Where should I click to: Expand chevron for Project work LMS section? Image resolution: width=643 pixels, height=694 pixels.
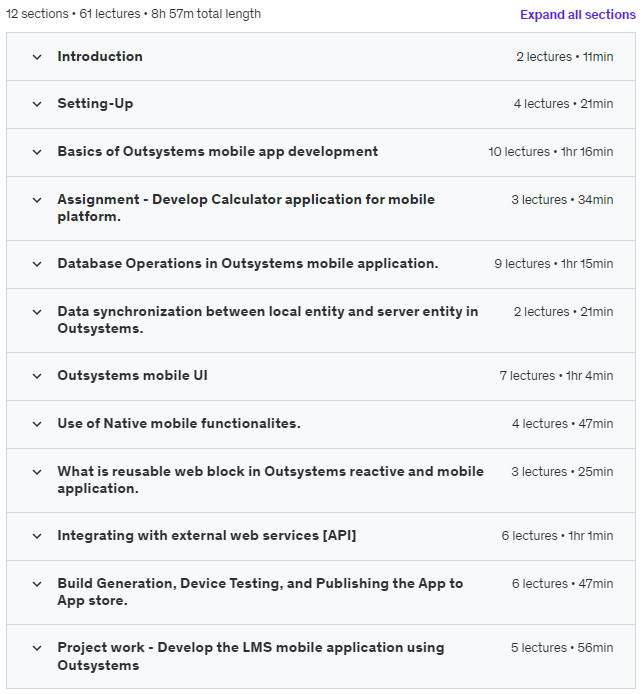tap(37, 648)
